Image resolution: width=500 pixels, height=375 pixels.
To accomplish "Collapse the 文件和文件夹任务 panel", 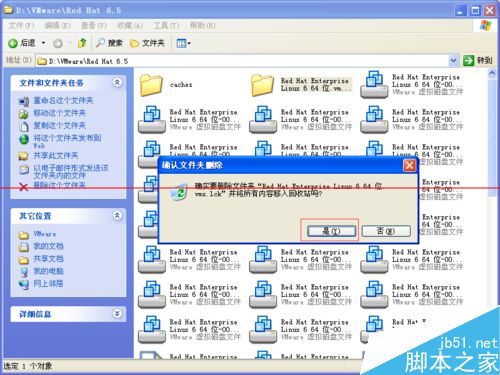I will click(x=117, y=82).
